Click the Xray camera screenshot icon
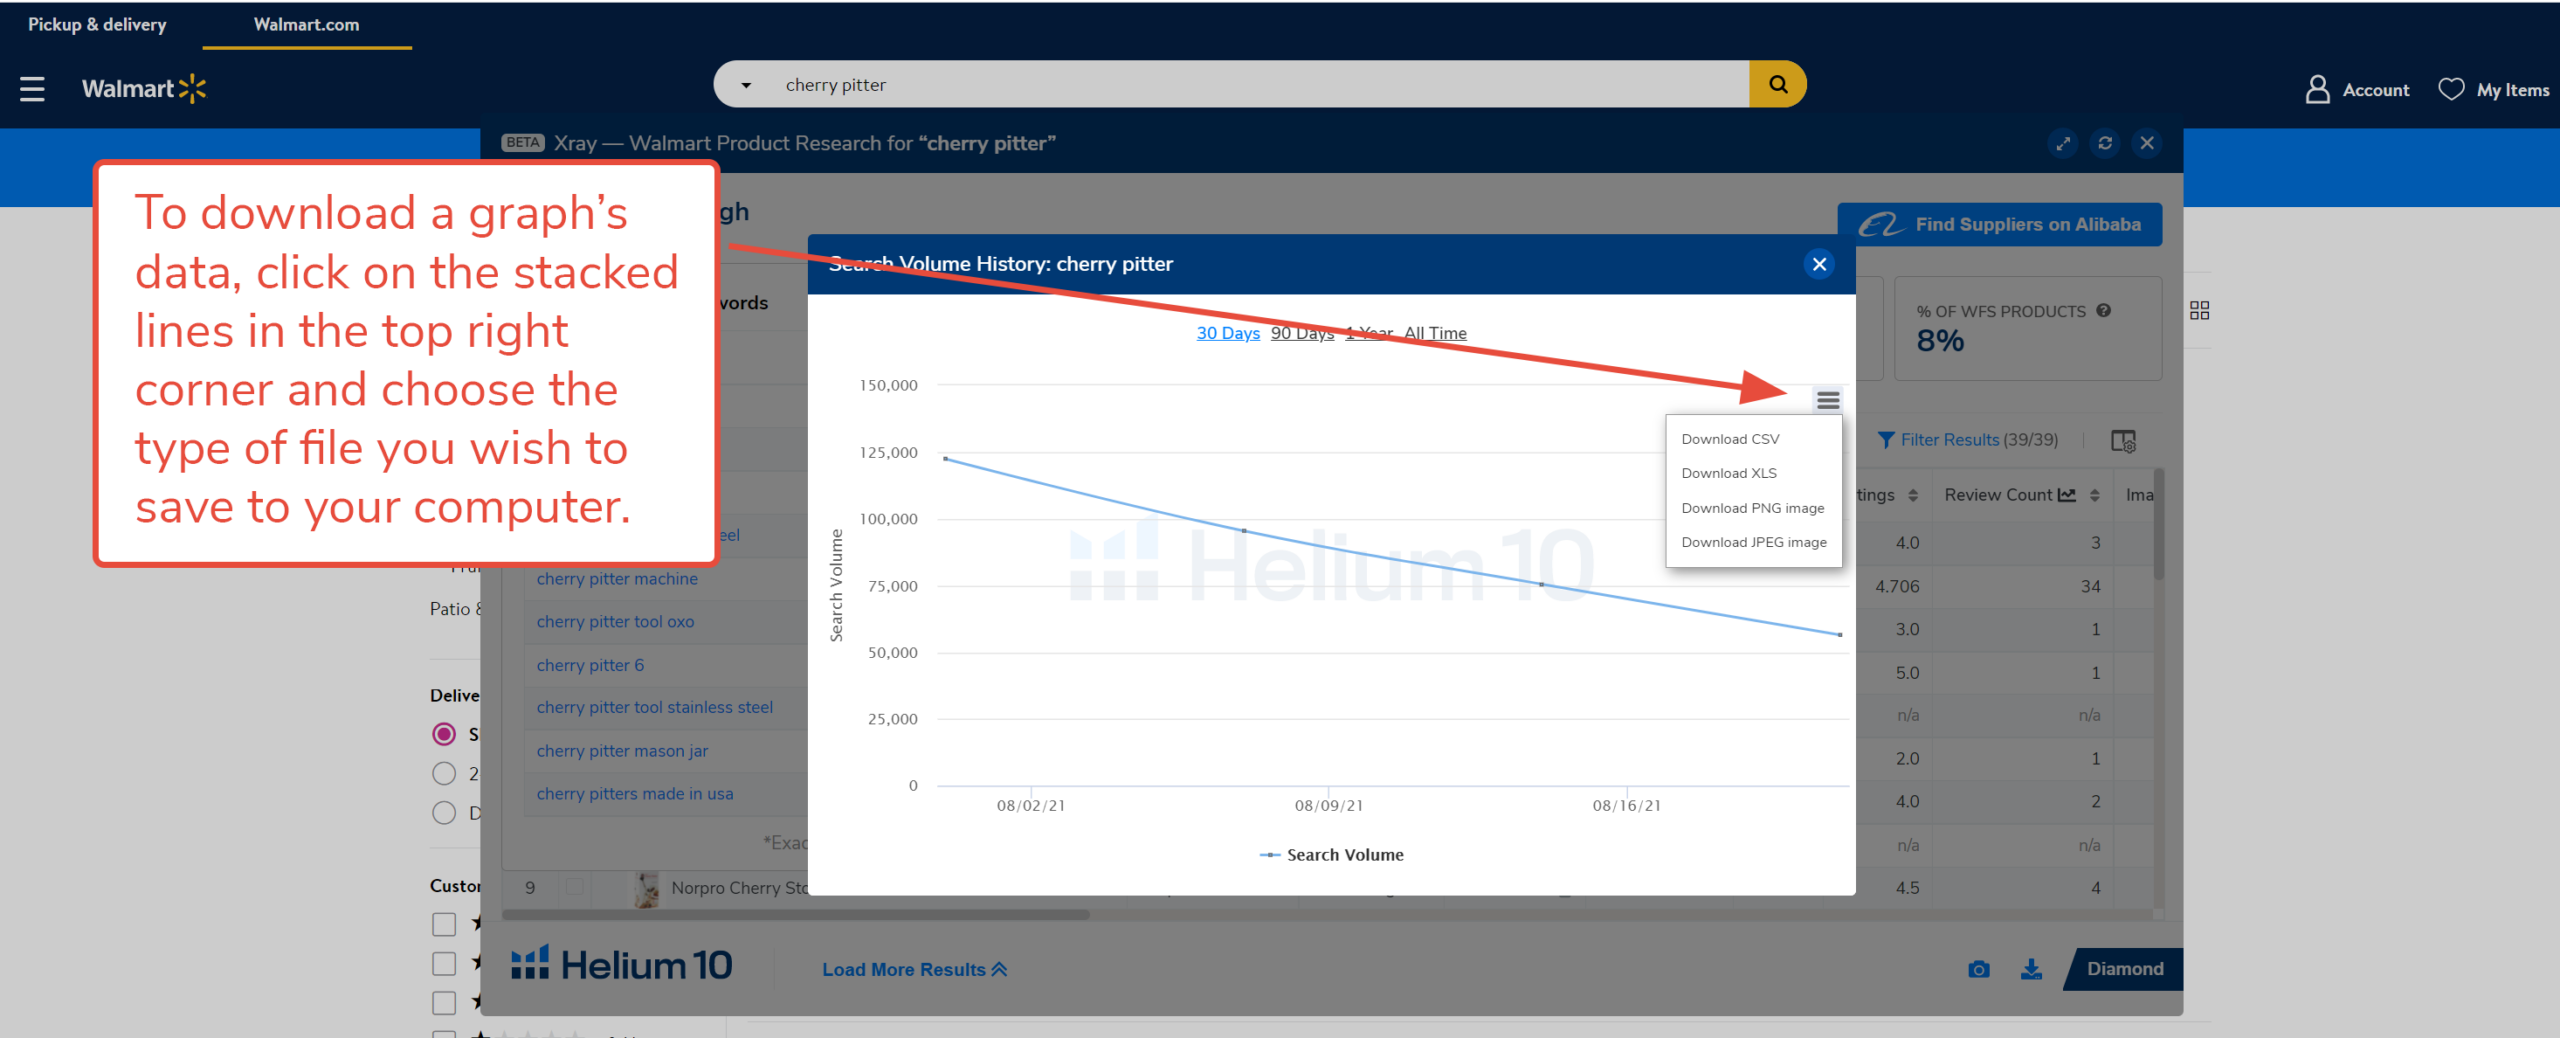Viewport: 2560px width, 1038px height. point(1978,969)
